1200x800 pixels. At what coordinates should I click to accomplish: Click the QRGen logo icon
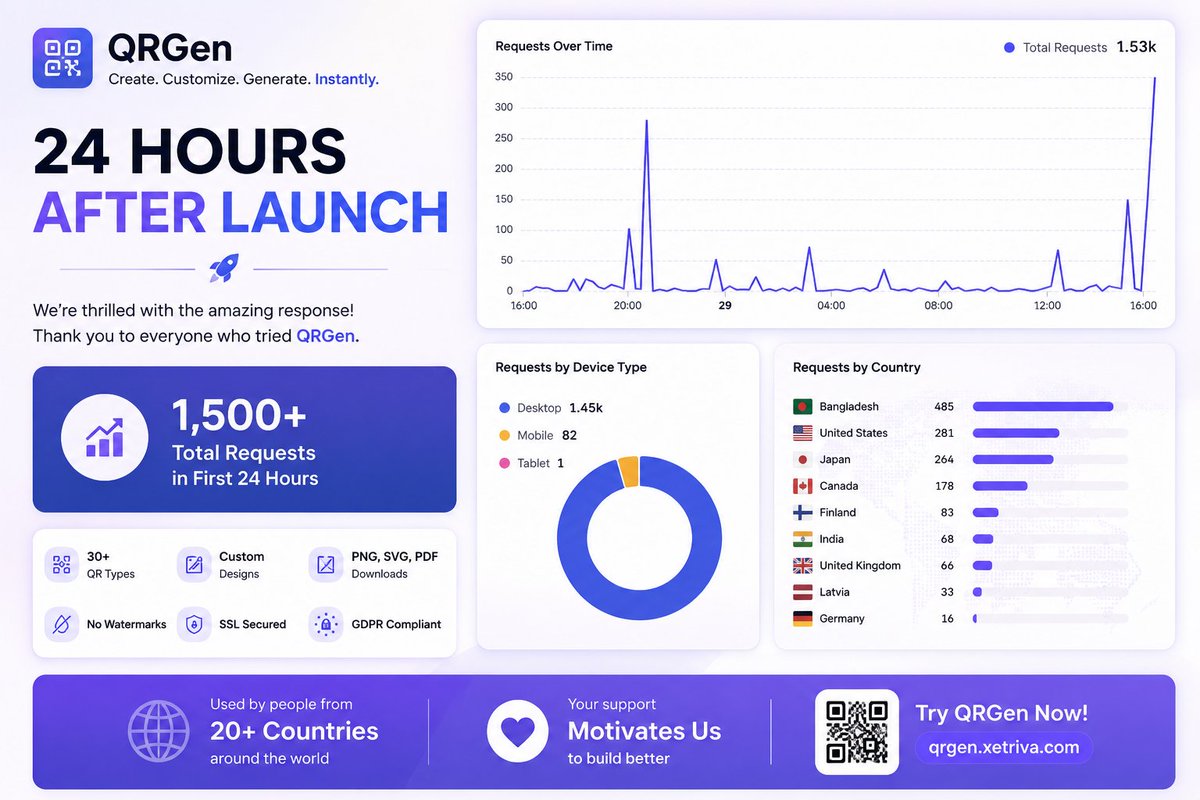pyautogui.click(x=63, y=58)
